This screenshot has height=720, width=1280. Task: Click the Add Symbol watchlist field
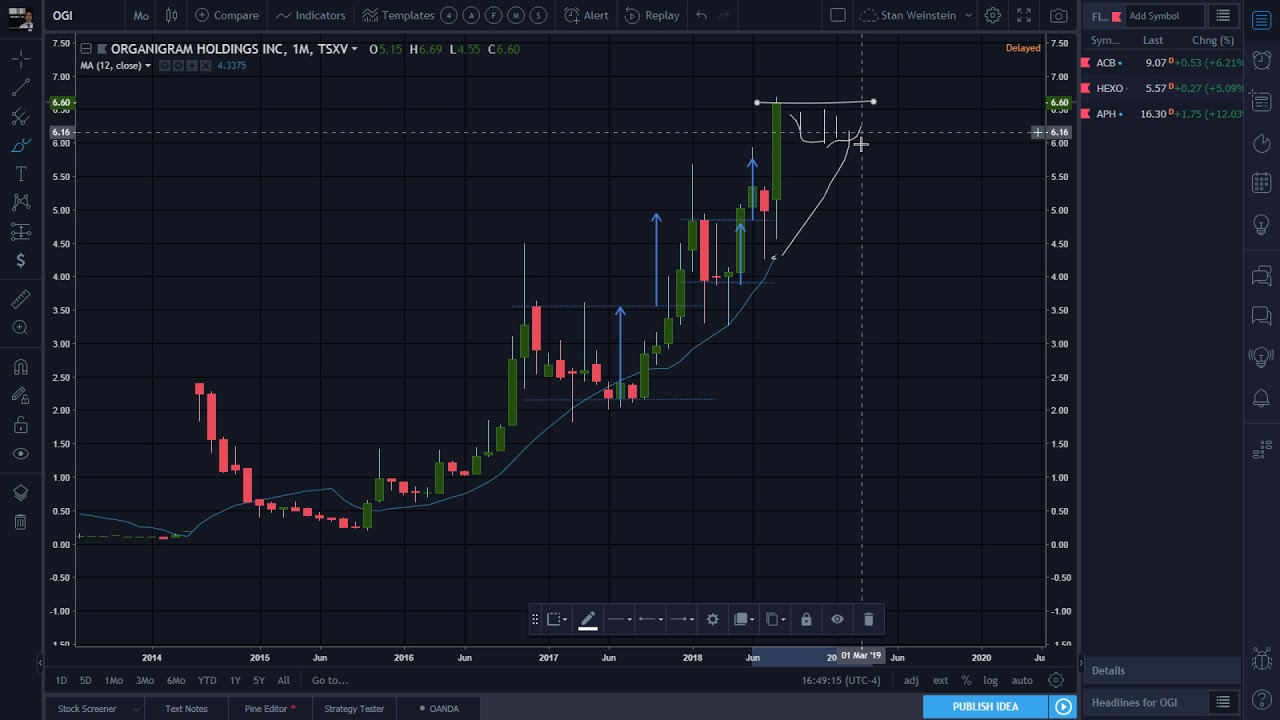coord(1164,16)
